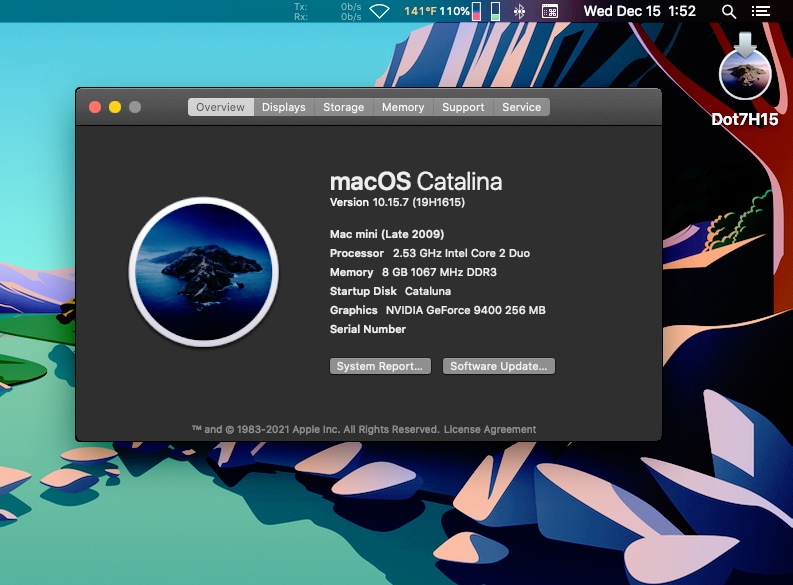Click the green disk gauge icon
Image resolution: width=793 pixels, height=585 pixels.
(496, 11)
